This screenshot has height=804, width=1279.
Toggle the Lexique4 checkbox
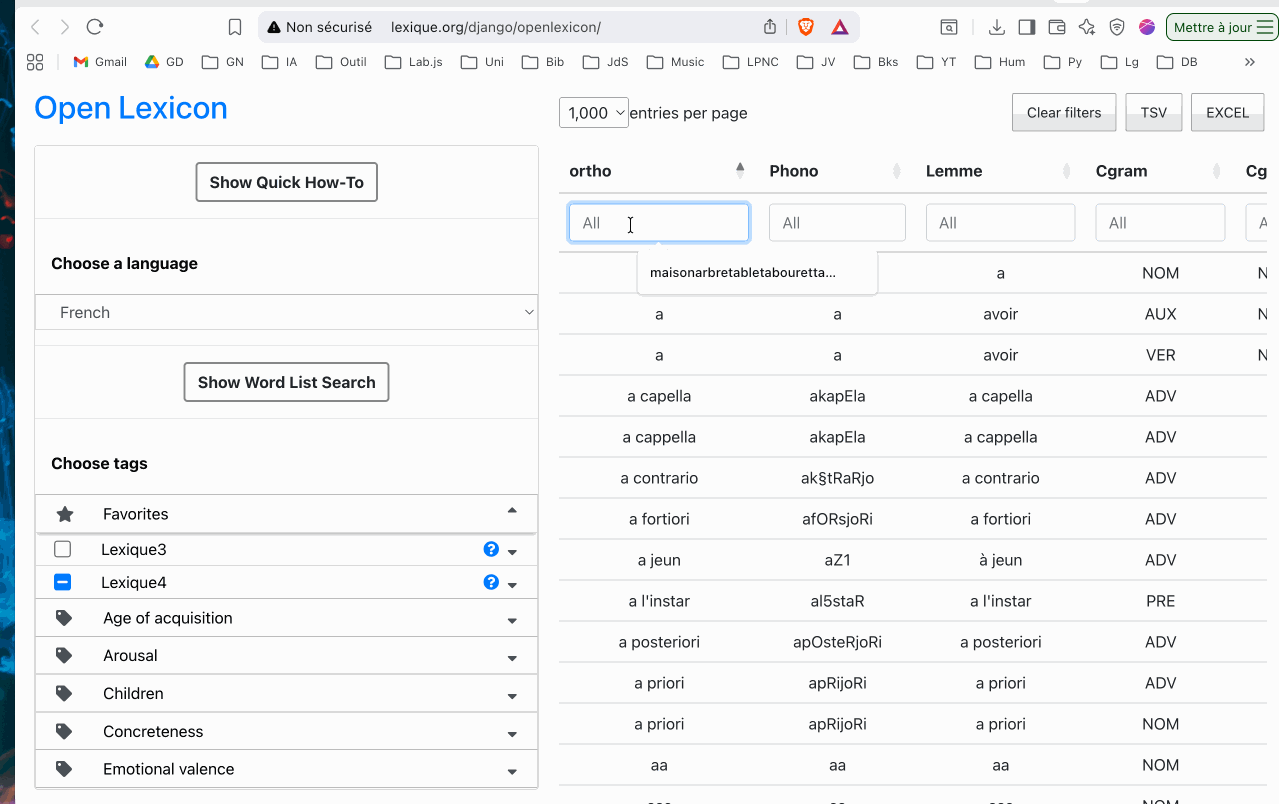click(63, 582)
